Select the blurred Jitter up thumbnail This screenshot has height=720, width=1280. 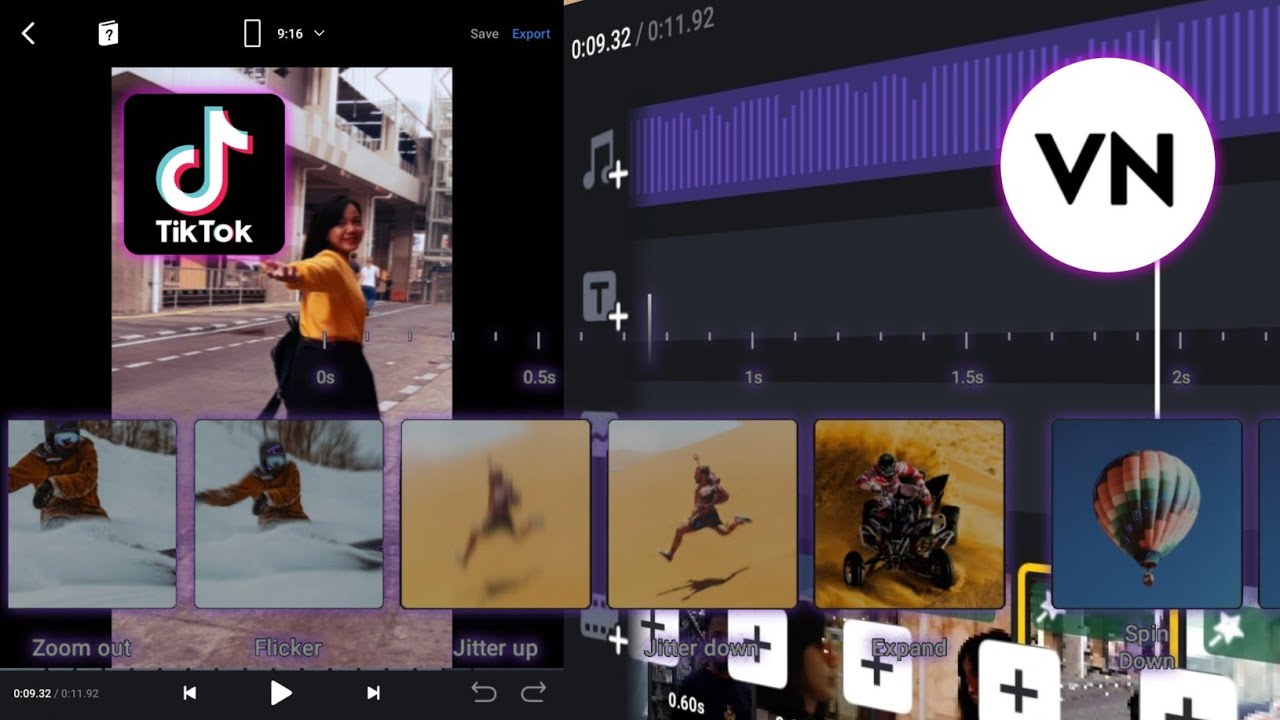pyautogui.click(x=495, y=514)
